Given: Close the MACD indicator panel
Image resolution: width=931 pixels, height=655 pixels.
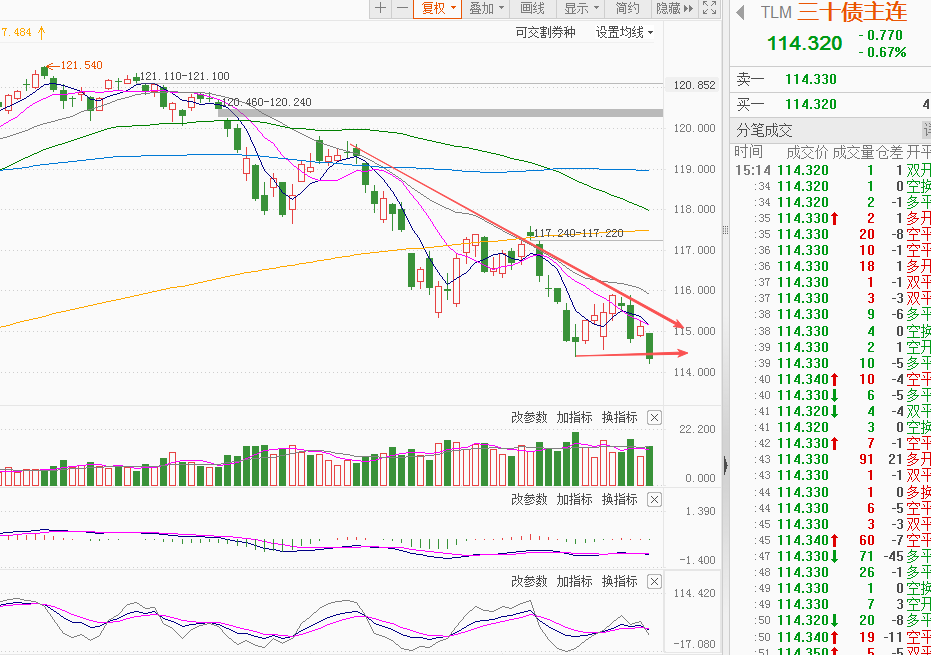Looking at the screenshot, I should click(x=654, y=499).
